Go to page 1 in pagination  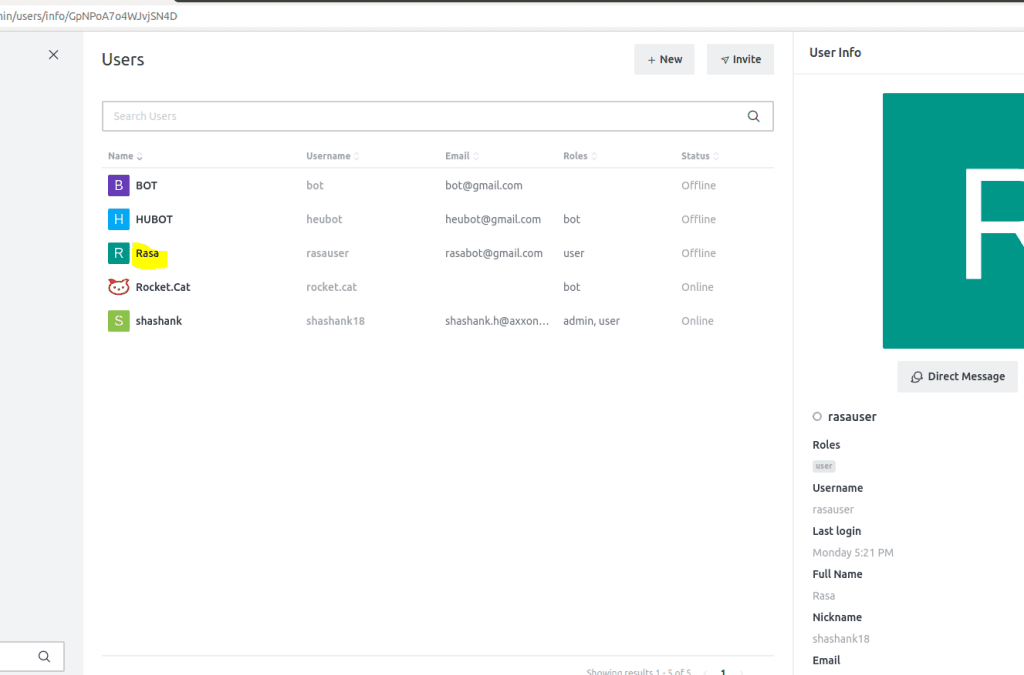pyautogui.click(x=723, y=672)
